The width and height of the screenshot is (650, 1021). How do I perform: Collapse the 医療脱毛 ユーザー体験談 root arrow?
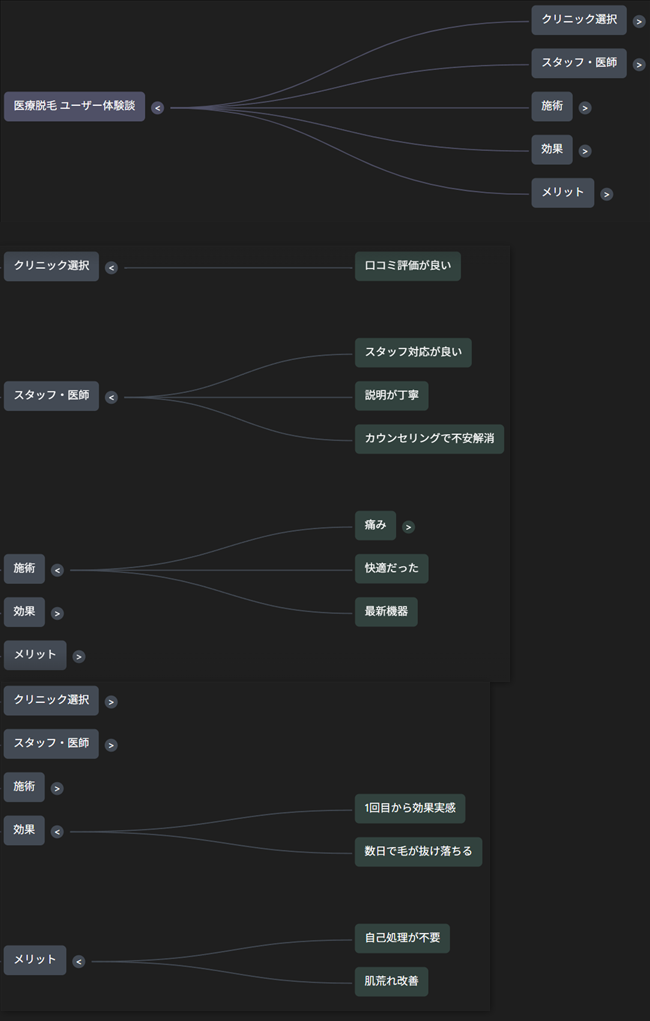pos(157,108)
